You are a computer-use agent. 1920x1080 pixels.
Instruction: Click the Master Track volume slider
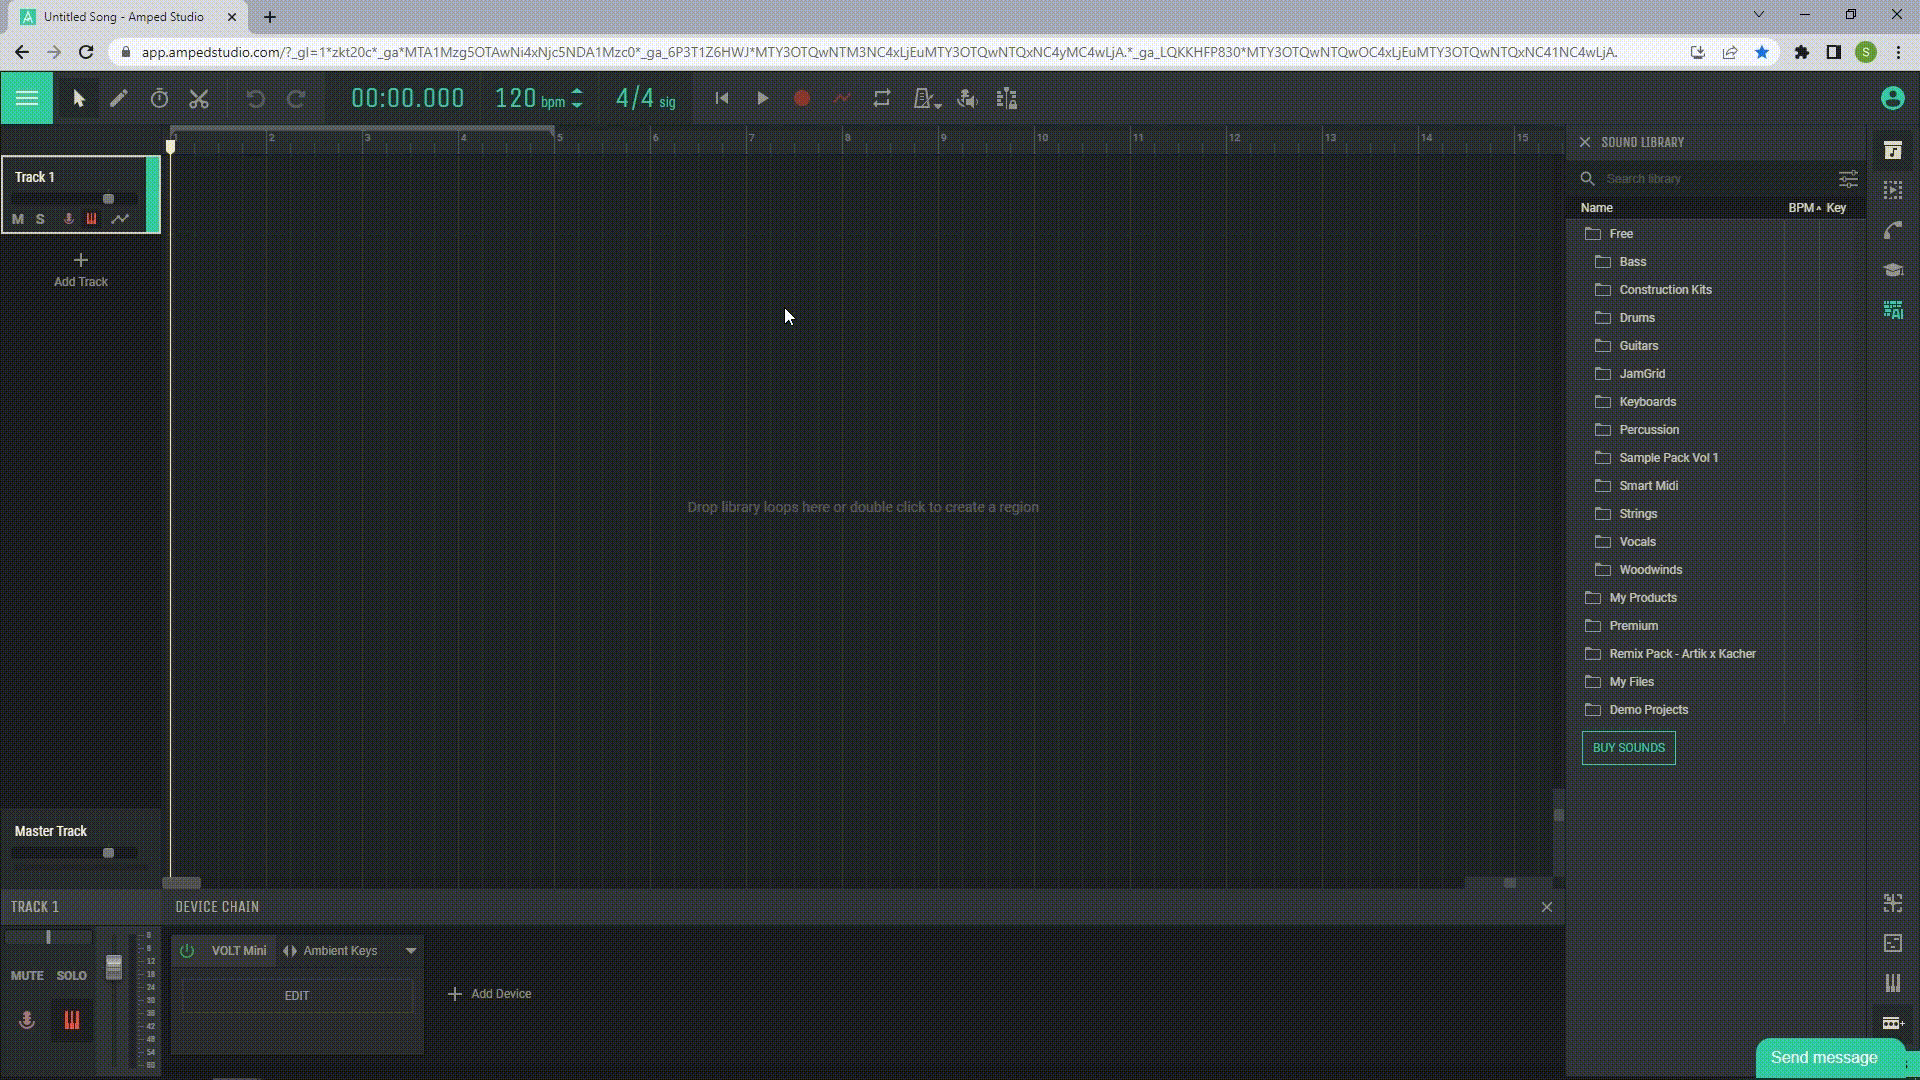coord(108,853)
